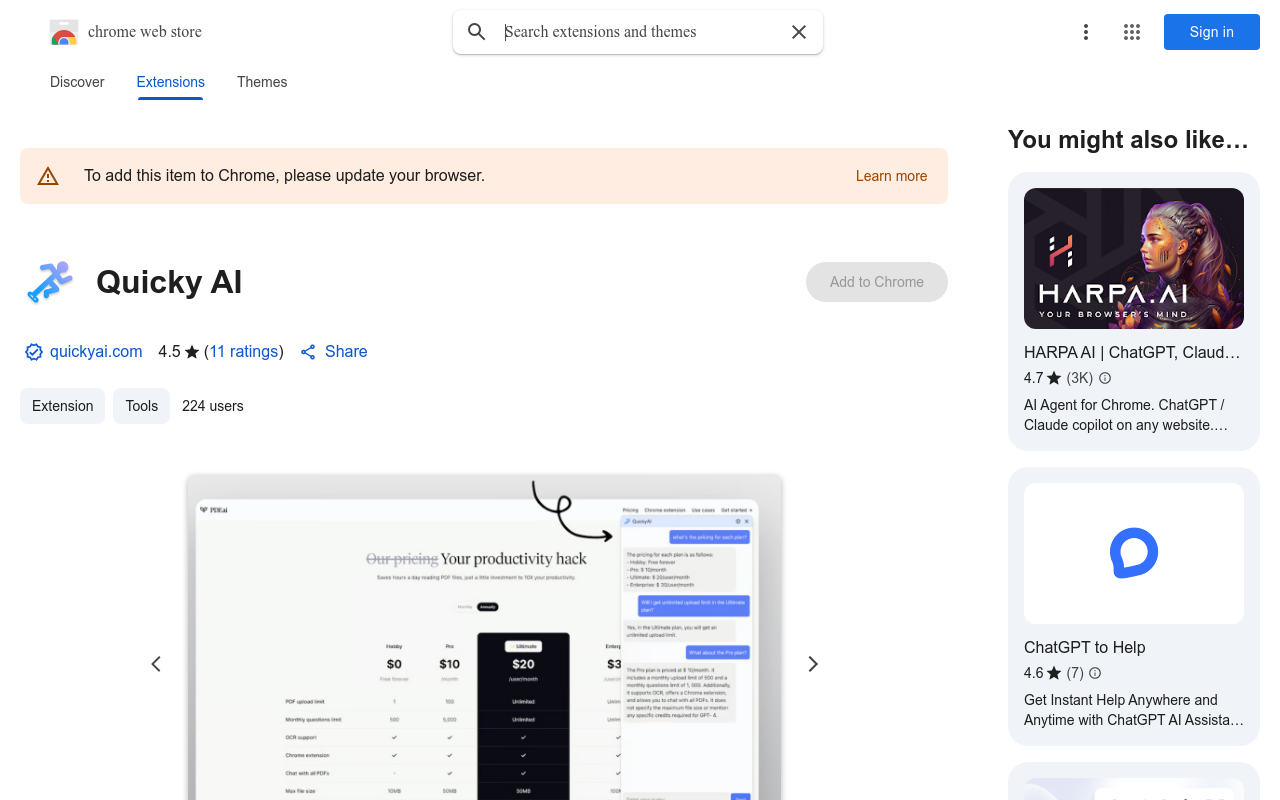Click the update your browser warning message
Screen dimensions: 1280x800
point(284,176)
